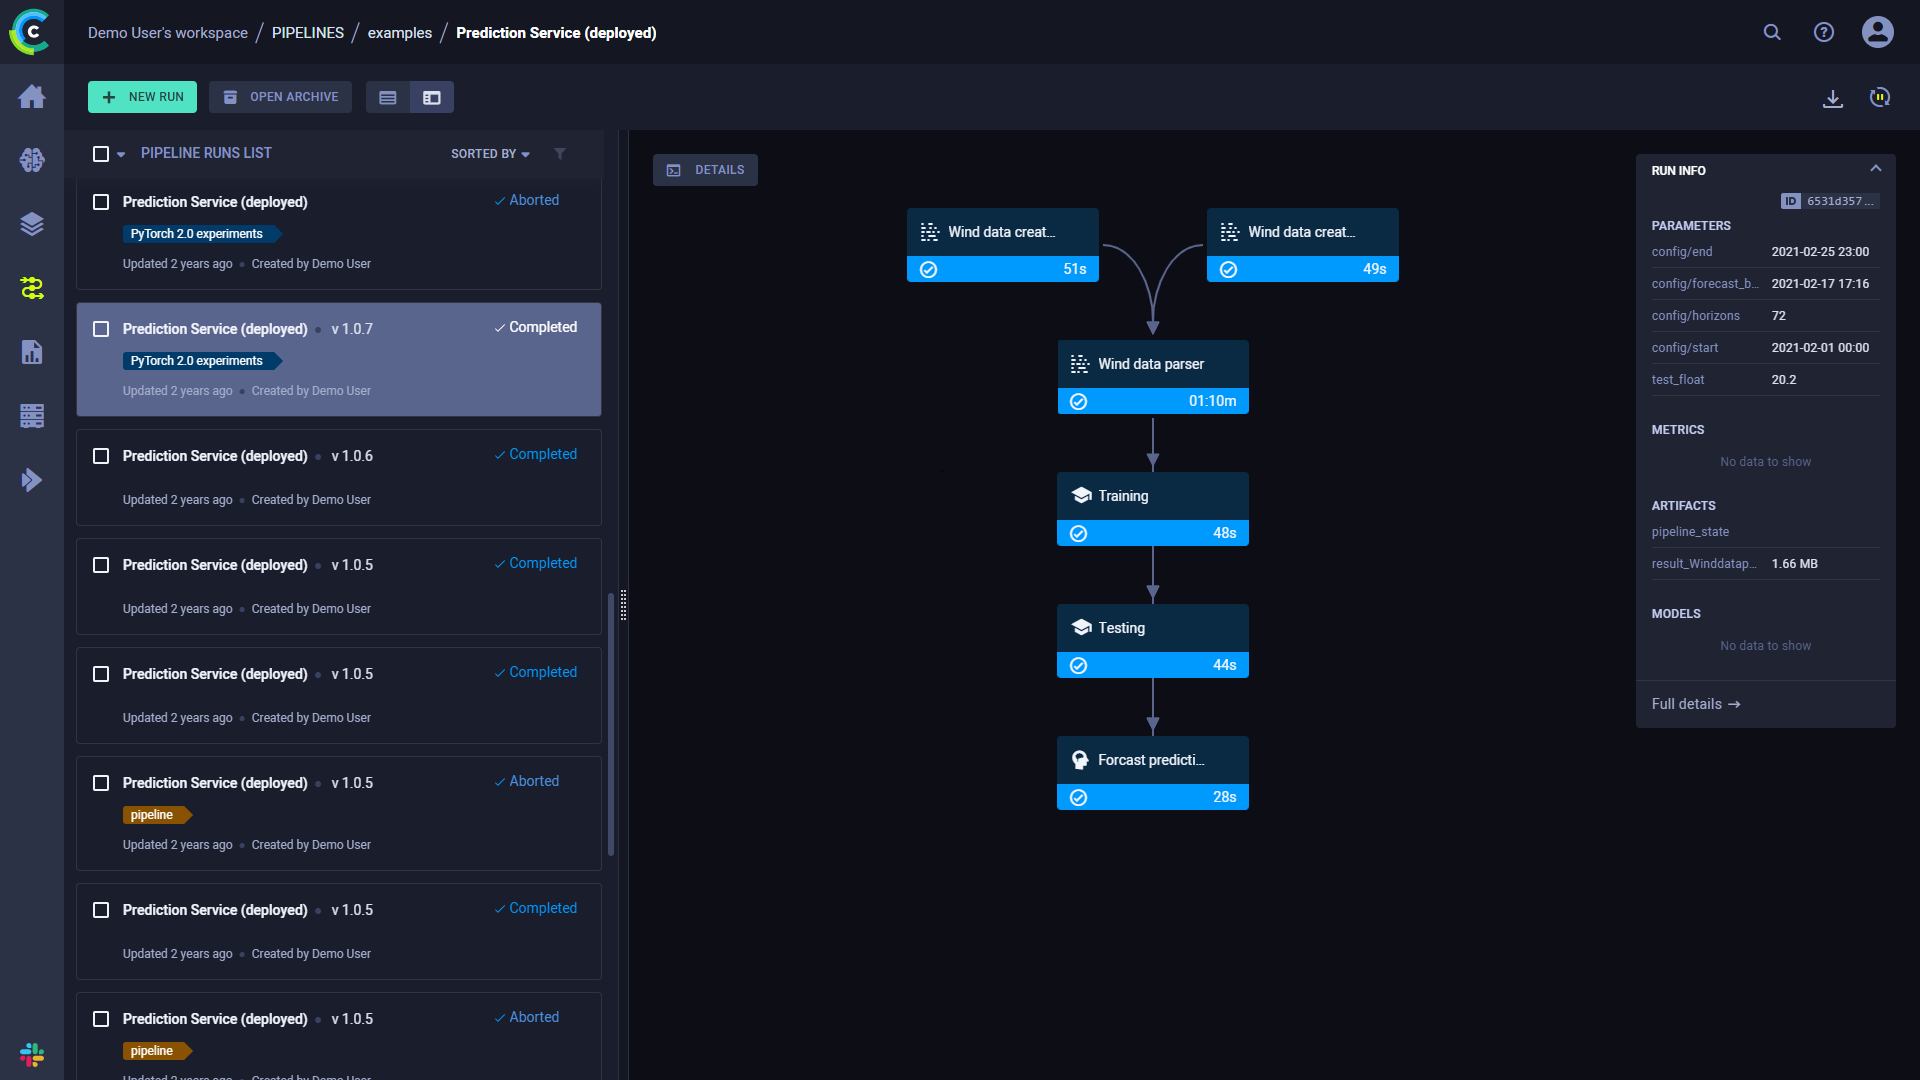Open the Sorted By dropdown

pos(490,154)
